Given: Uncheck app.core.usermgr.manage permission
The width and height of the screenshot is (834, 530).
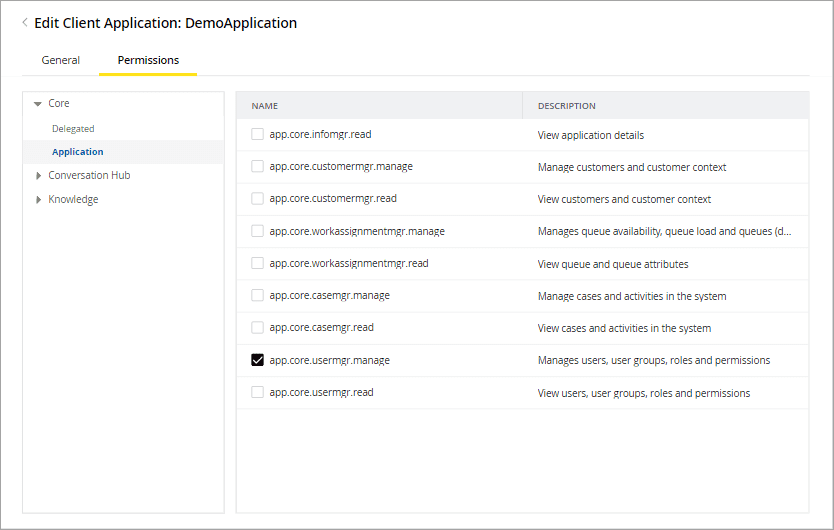Looking at the screenshot, I should 258,360.
